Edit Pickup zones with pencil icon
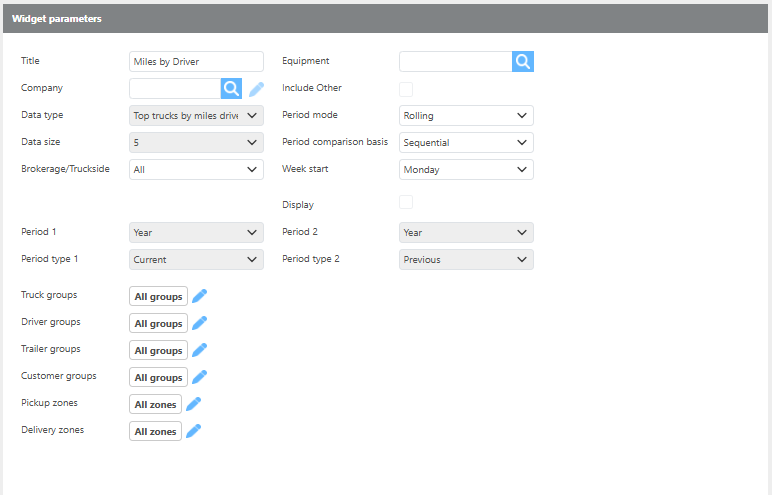772x495 pixels. click(194, 404)
